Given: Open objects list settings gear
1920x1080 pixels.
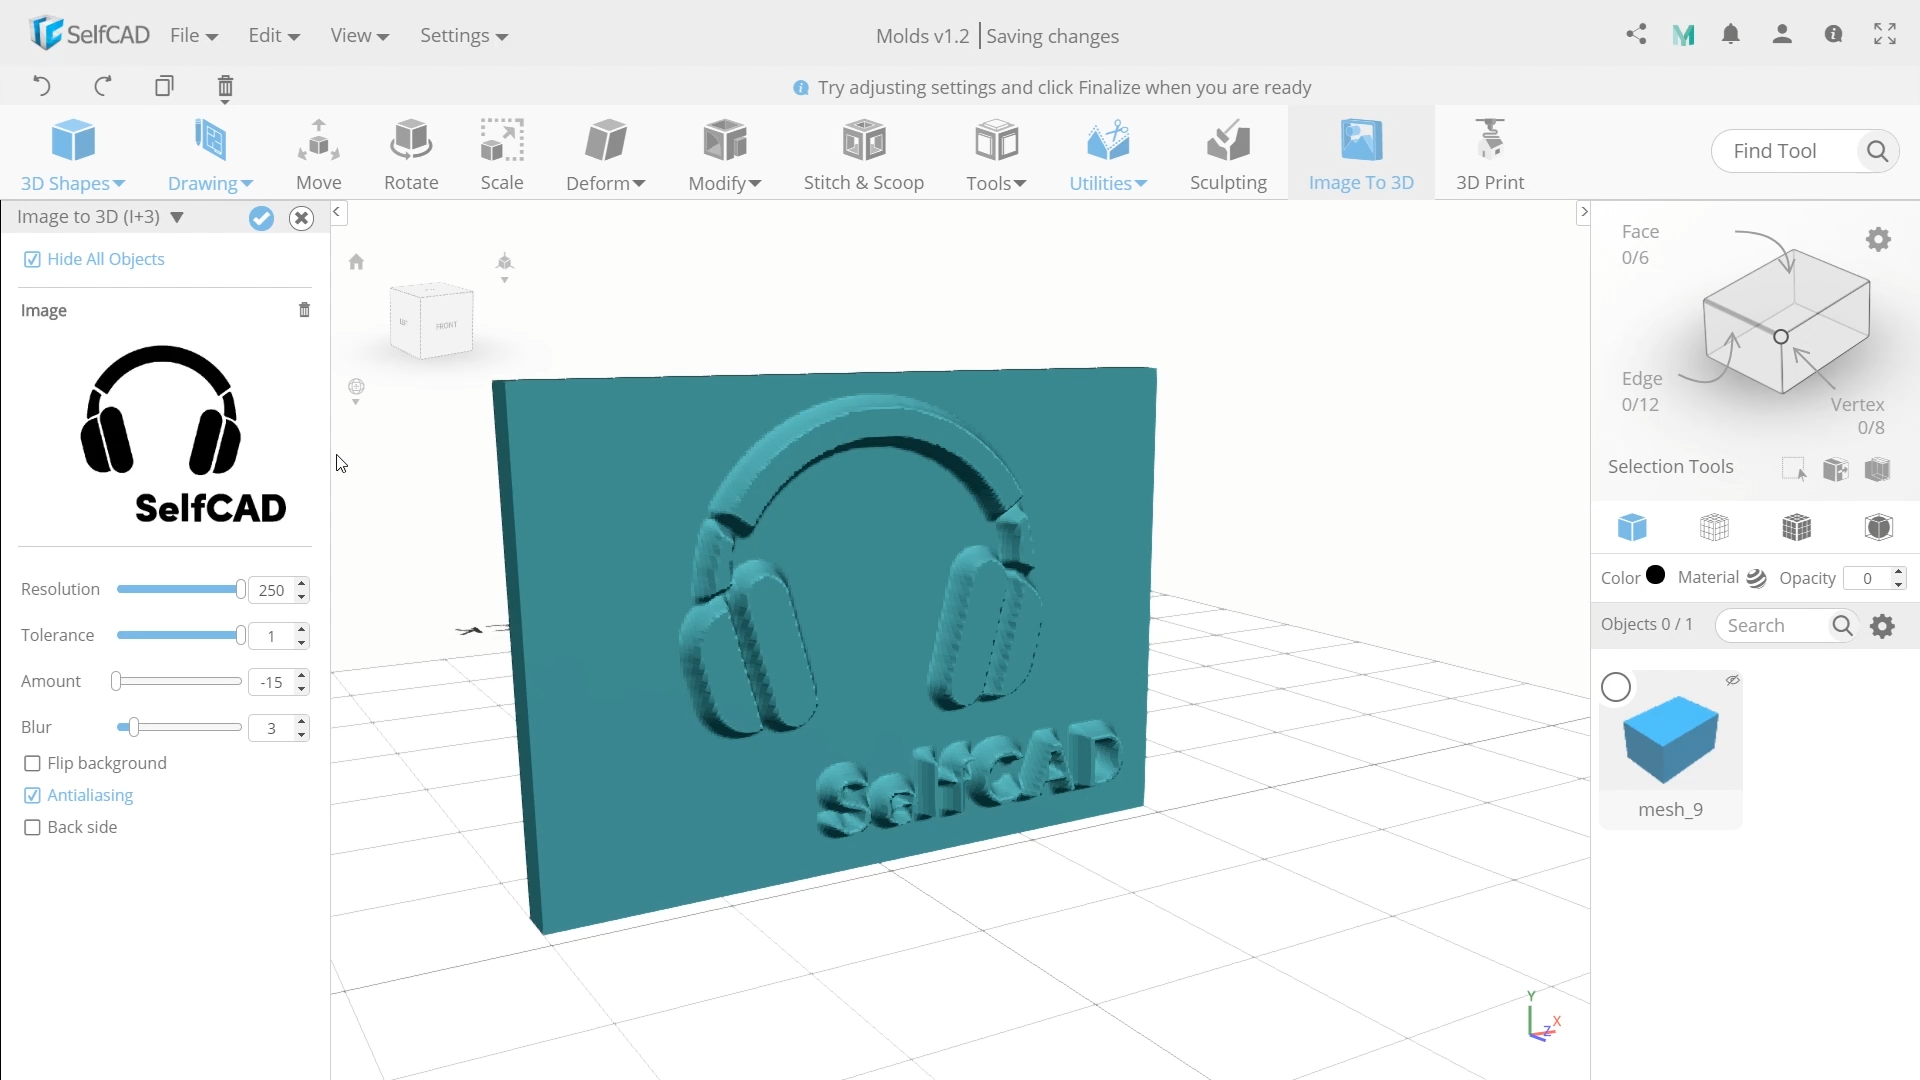Looking at the screenshot, I should (x=1882, y=626).
